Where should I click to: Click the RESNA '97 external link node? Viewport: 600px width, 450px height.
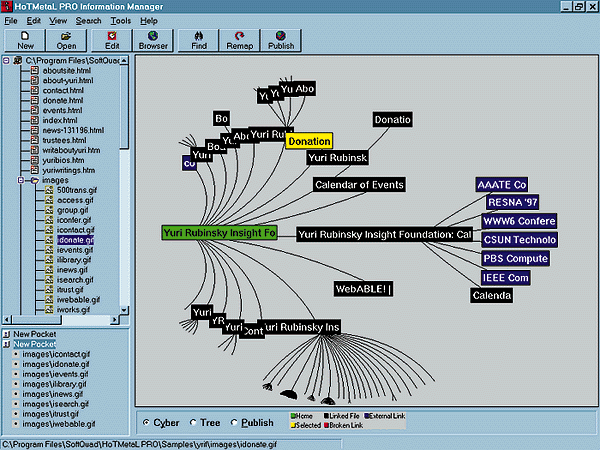pos(513,202)
